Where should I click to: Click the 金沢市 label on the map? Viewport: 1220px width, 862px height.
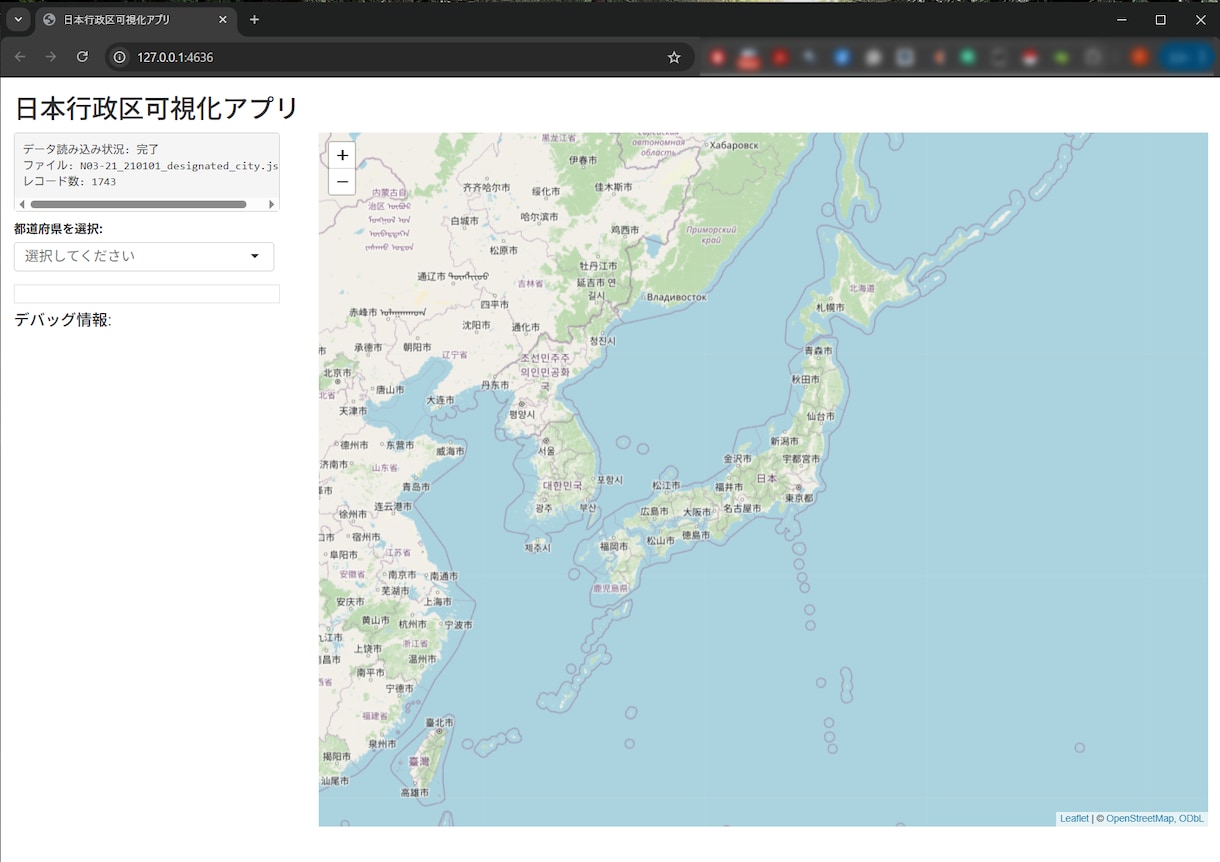(x=737, y=459)
